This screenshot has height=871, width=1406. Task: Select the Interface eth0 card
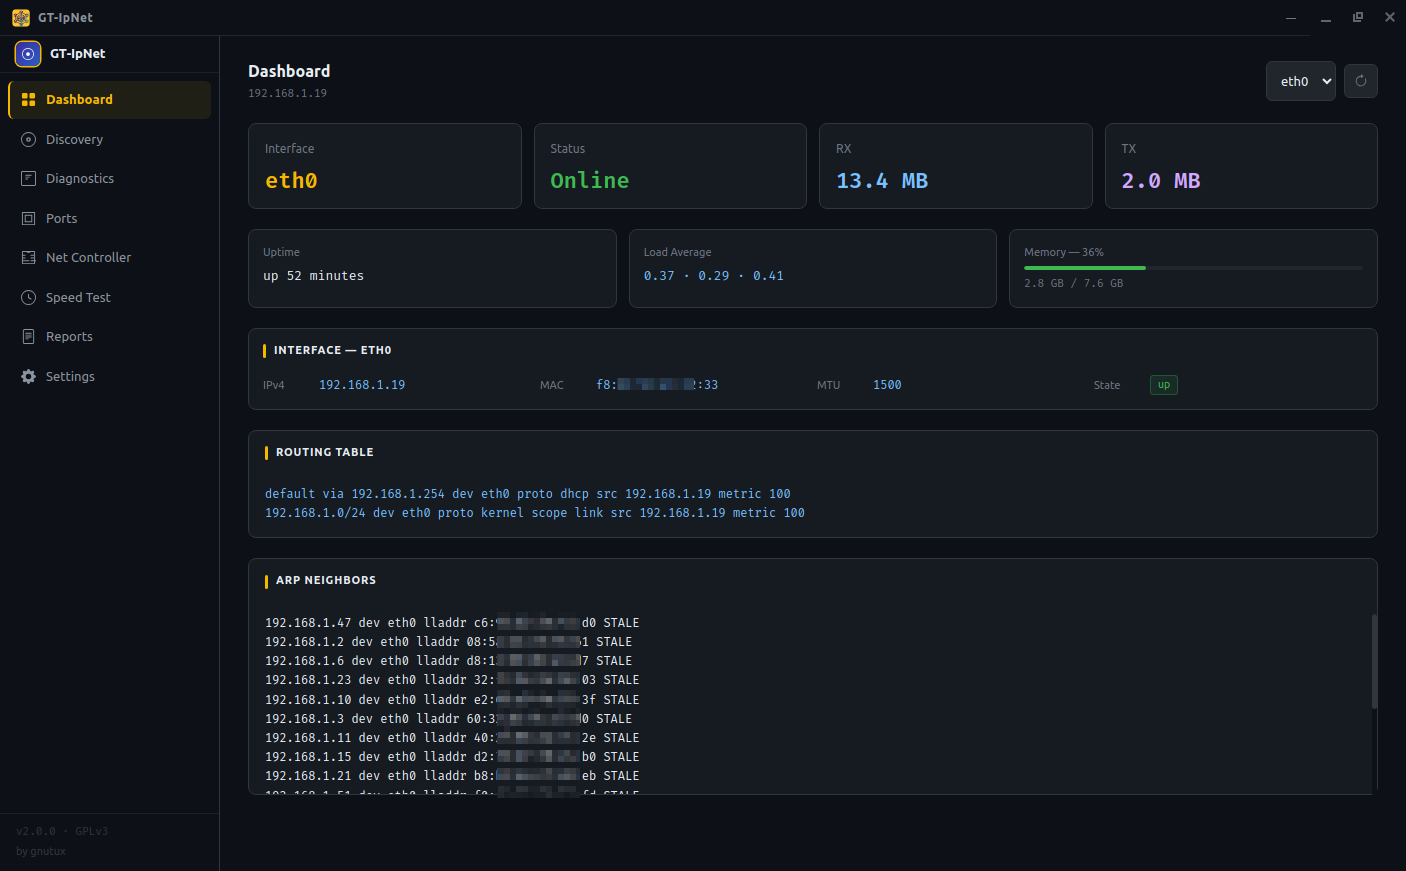point(385,166)
